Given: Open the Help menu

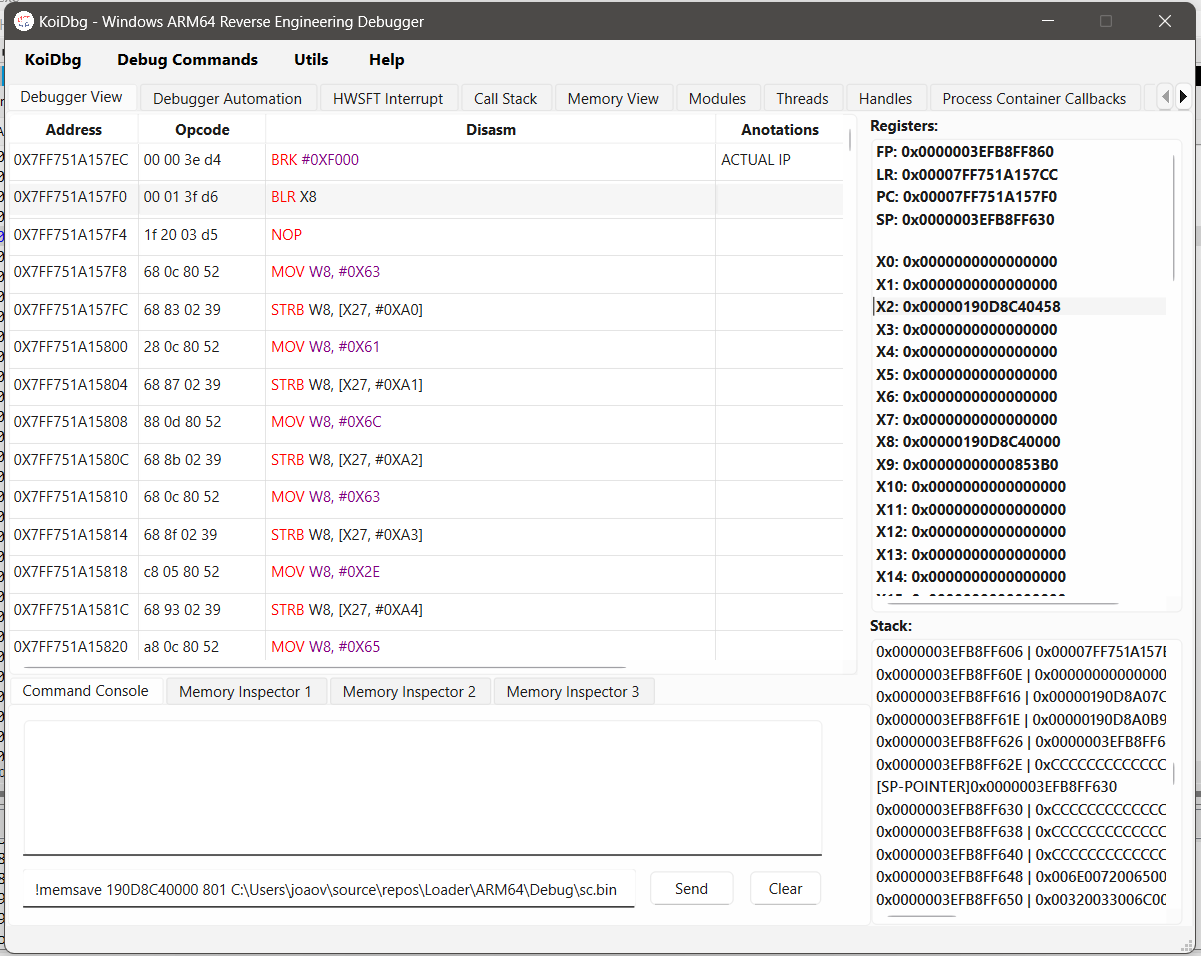Looking at the screenshot, I should pos(386,60).
